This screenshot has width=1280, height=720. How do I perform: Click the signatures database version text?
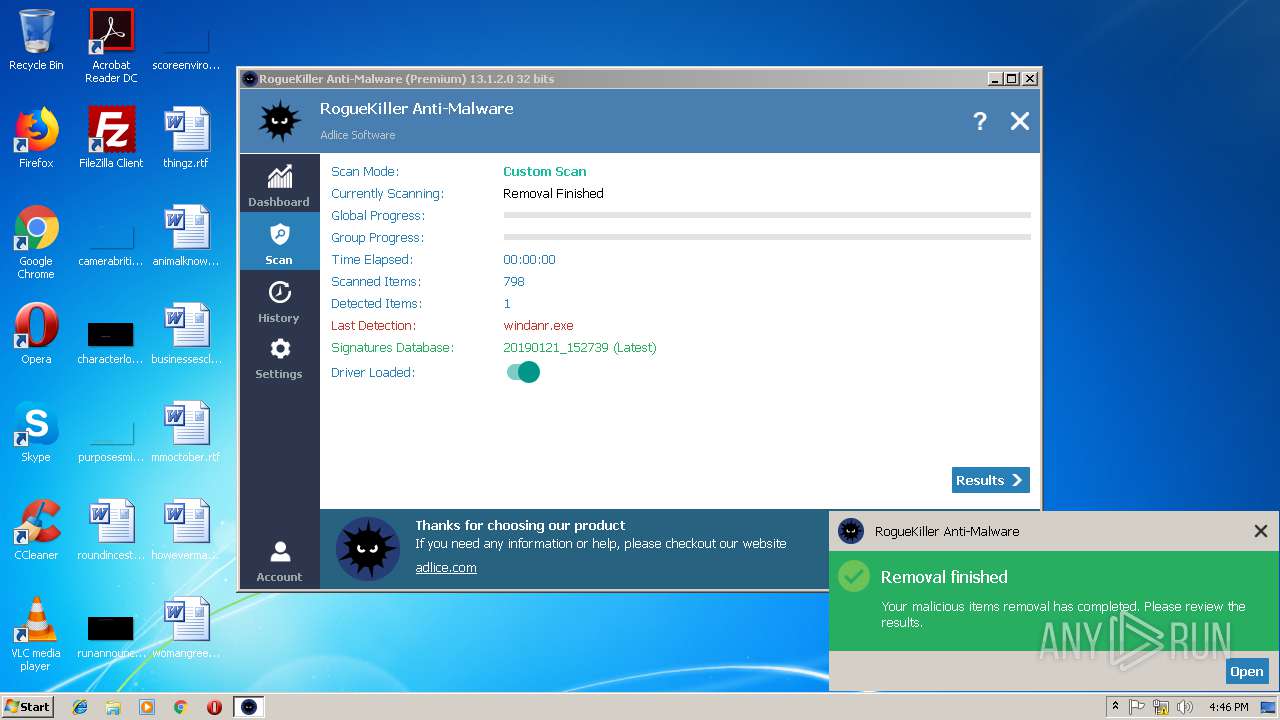pos(580,347)
